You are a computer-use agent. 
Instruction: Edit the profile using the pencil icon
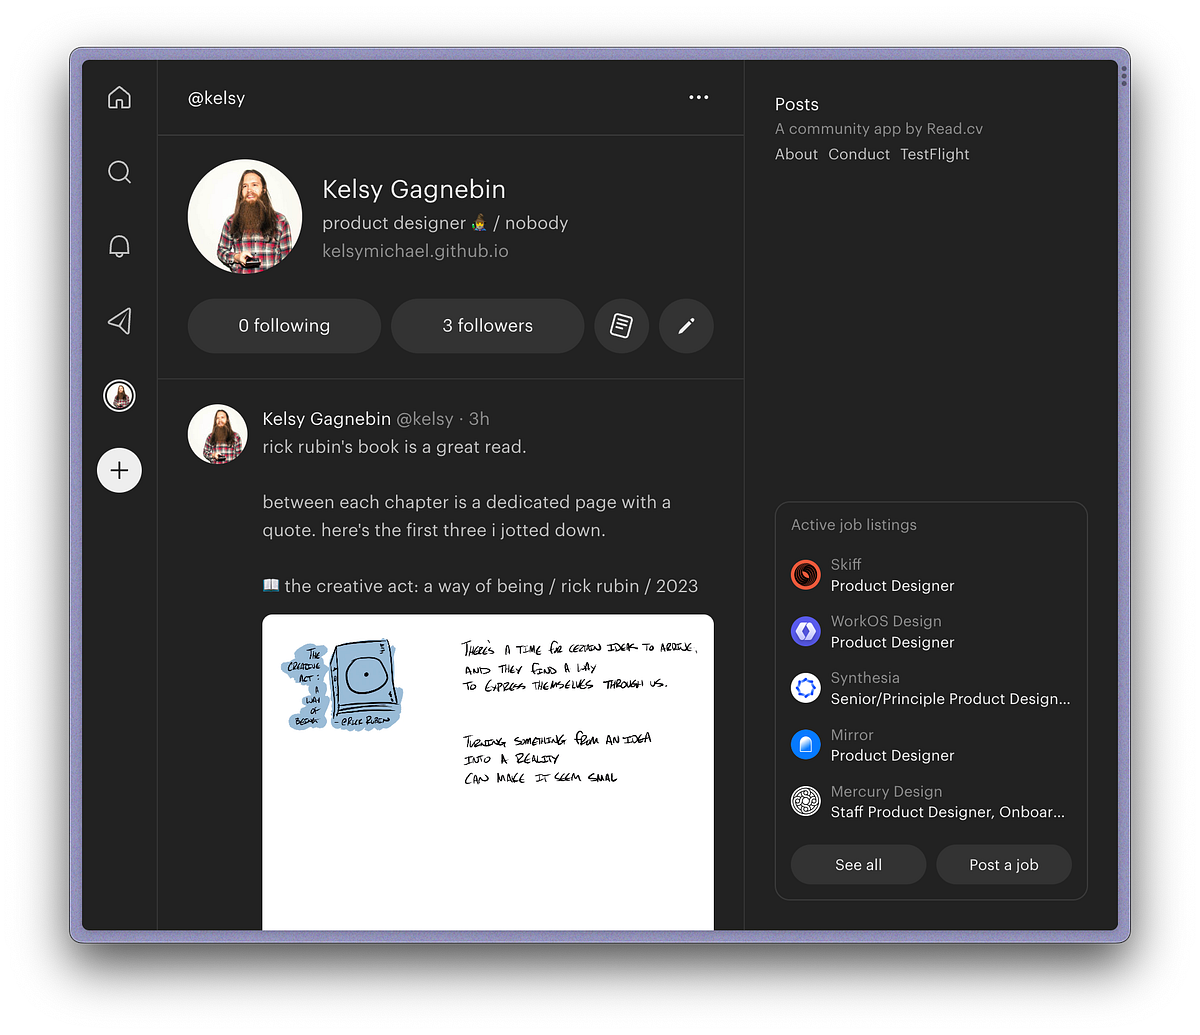pyautogui.click(x=685, y=325)
